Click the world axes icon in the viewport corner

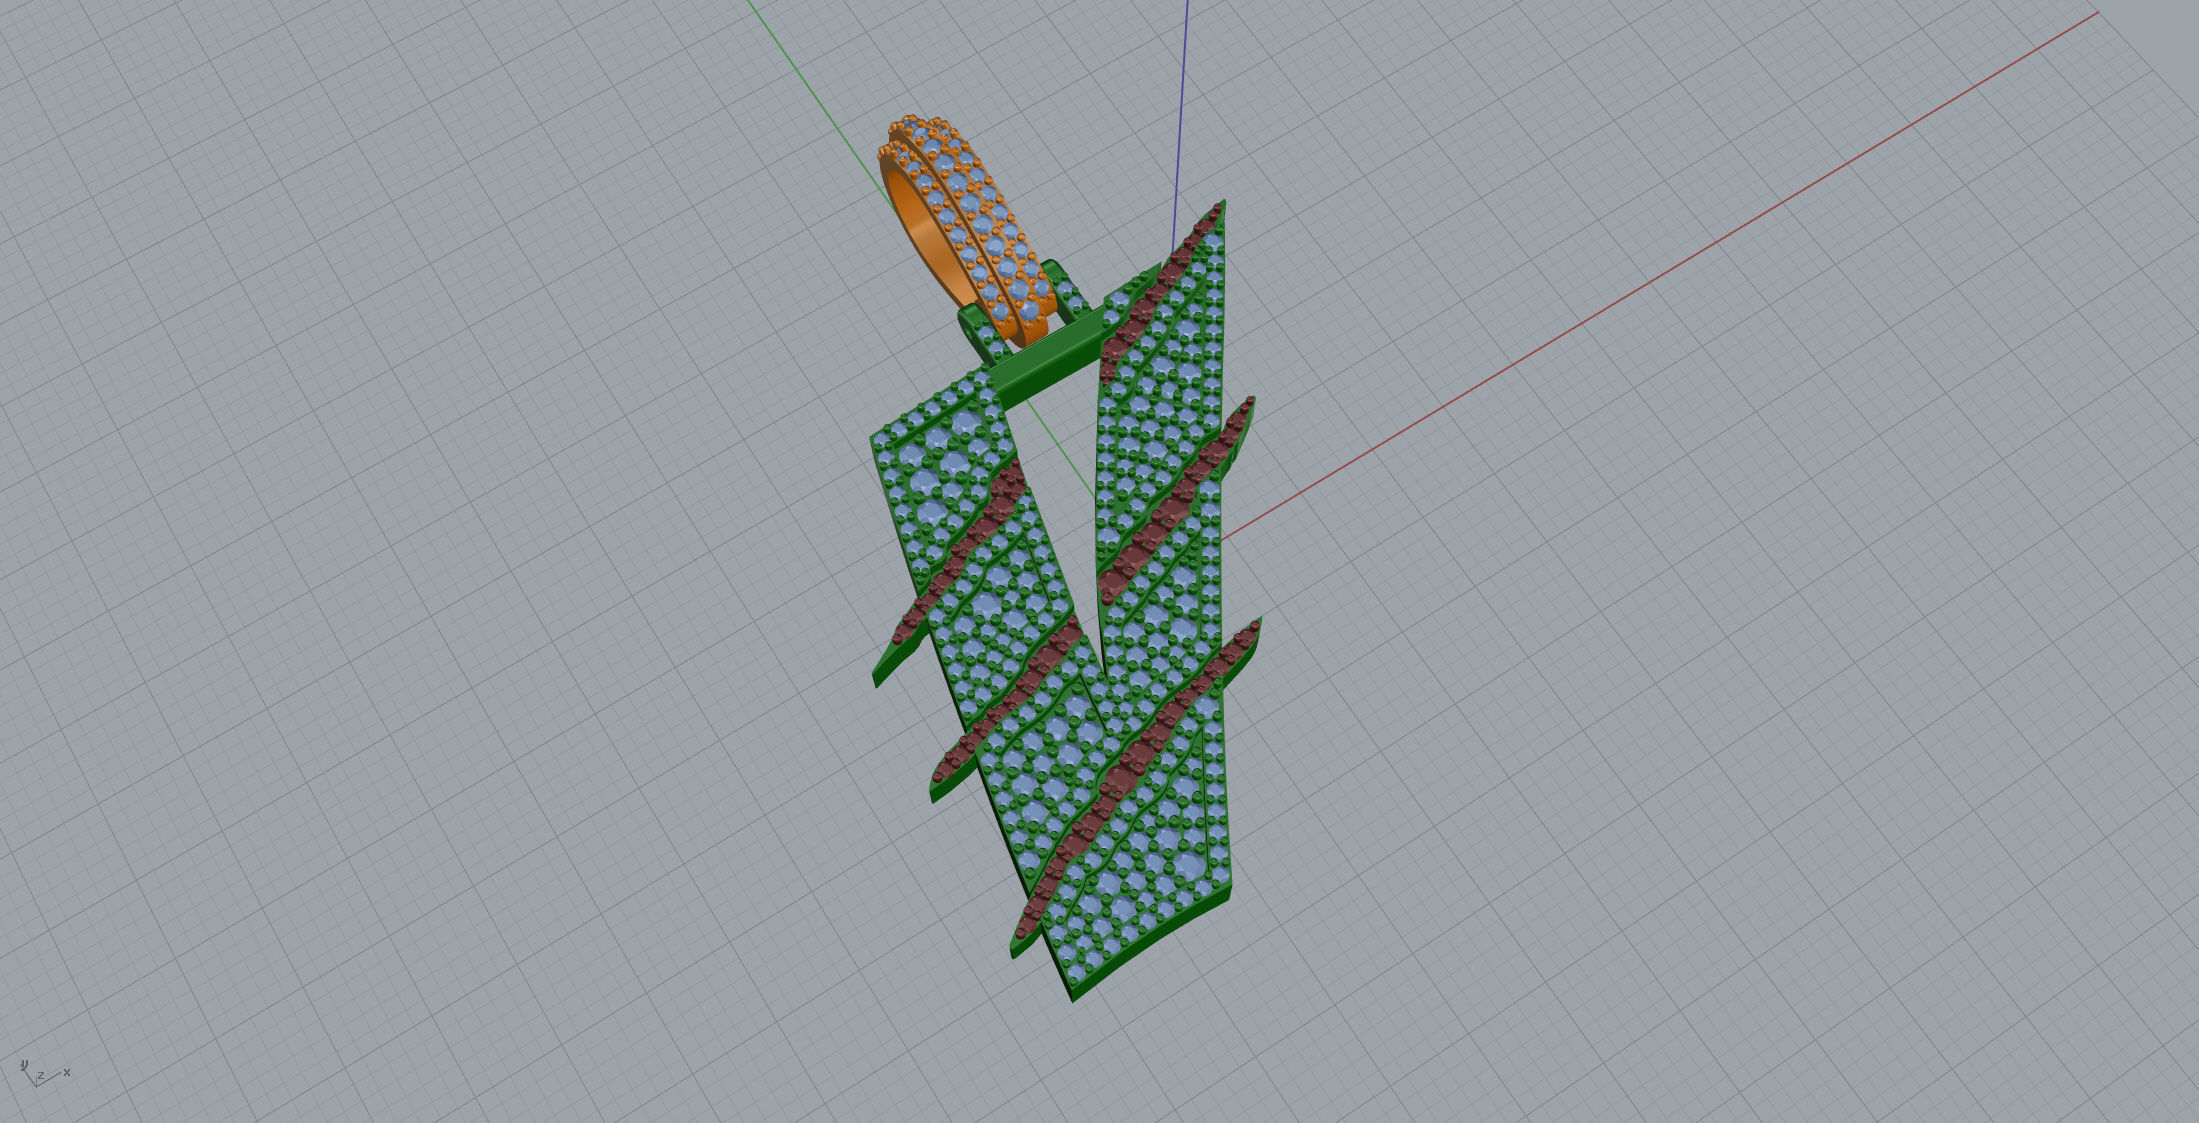click(45, 1073)
